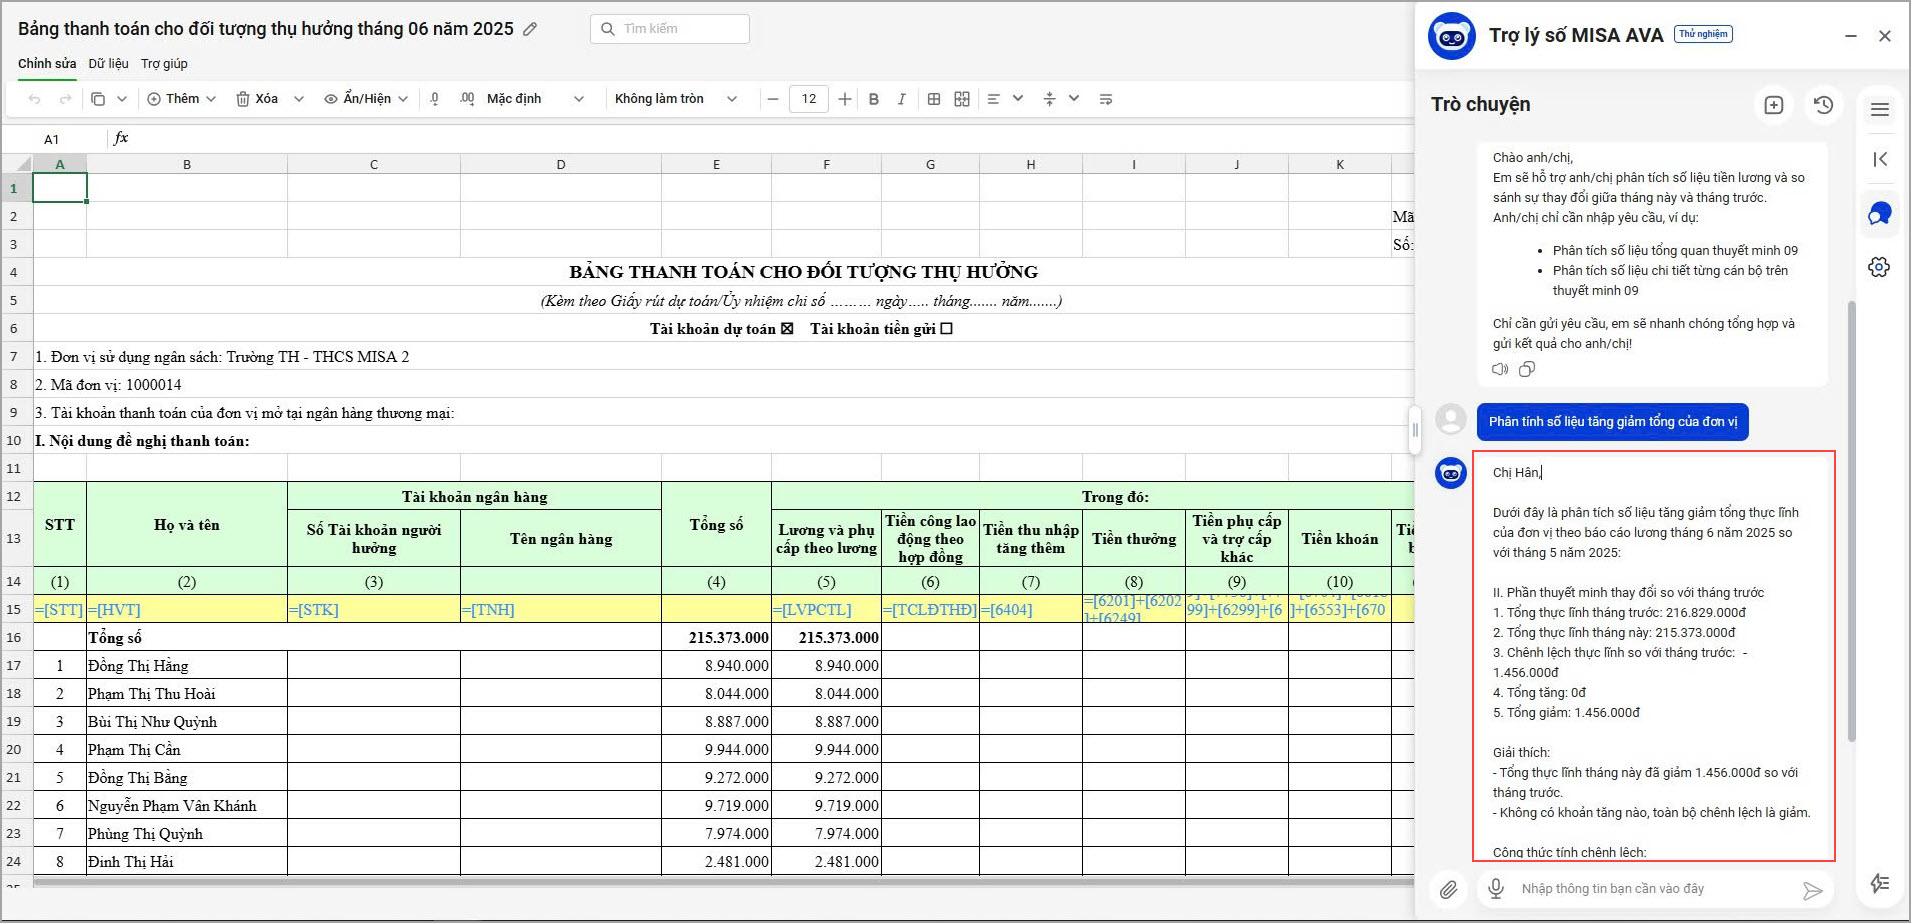Open the gear settings in the assistant sidebar
This screenshot has width=1911, height=923.
1879,267
